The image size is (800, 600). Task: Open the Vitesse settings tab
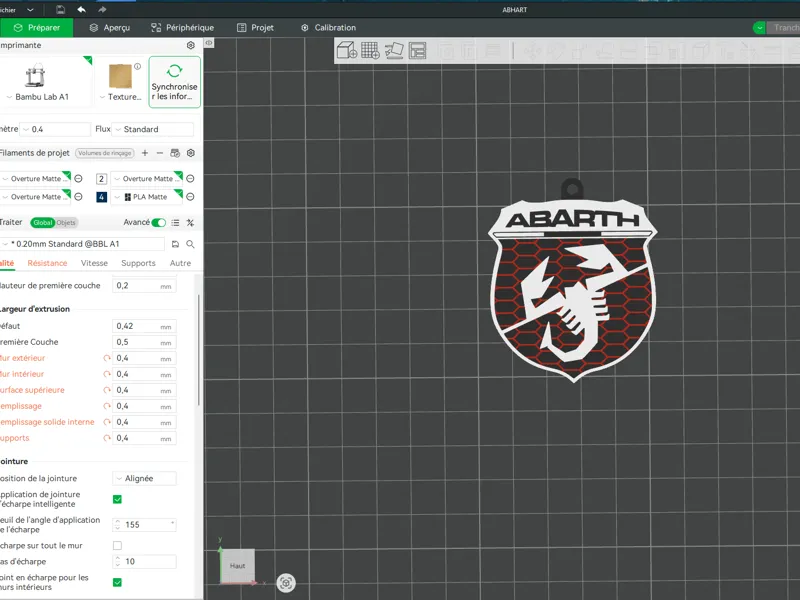click(94, 263)
